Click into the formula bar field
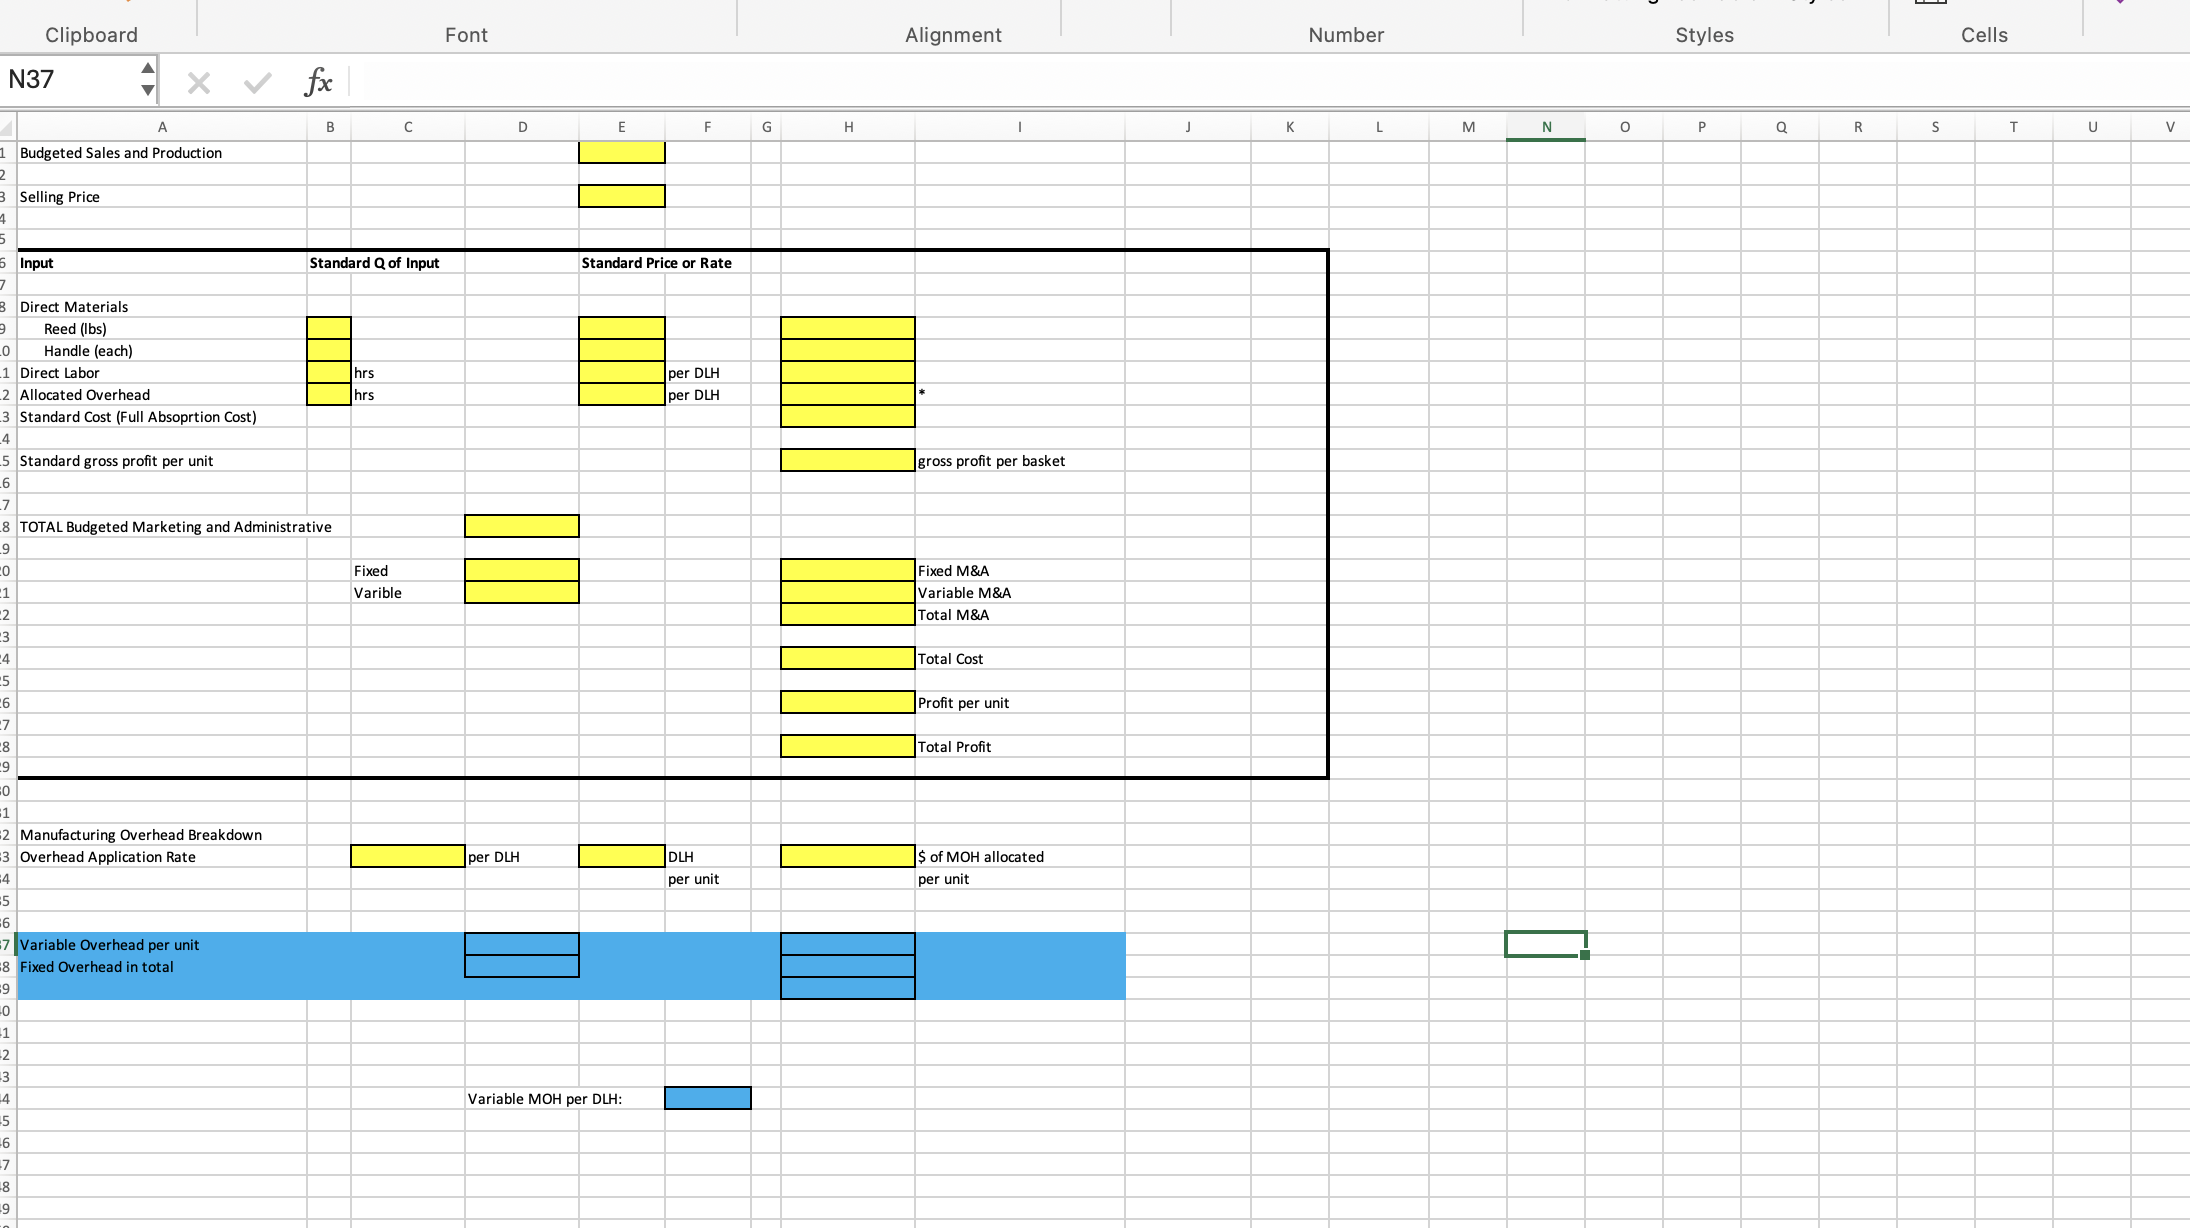 tap(1200, 81)
